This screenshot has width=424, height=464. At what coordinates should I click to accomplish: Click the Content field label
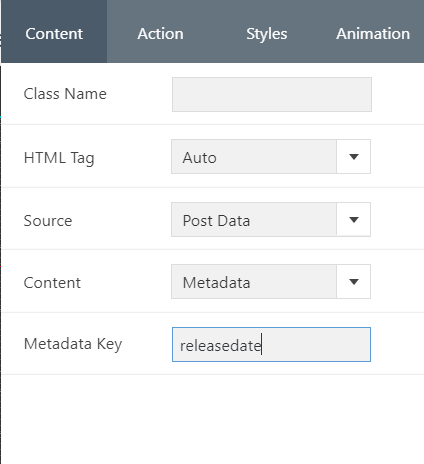coord(52,283)
